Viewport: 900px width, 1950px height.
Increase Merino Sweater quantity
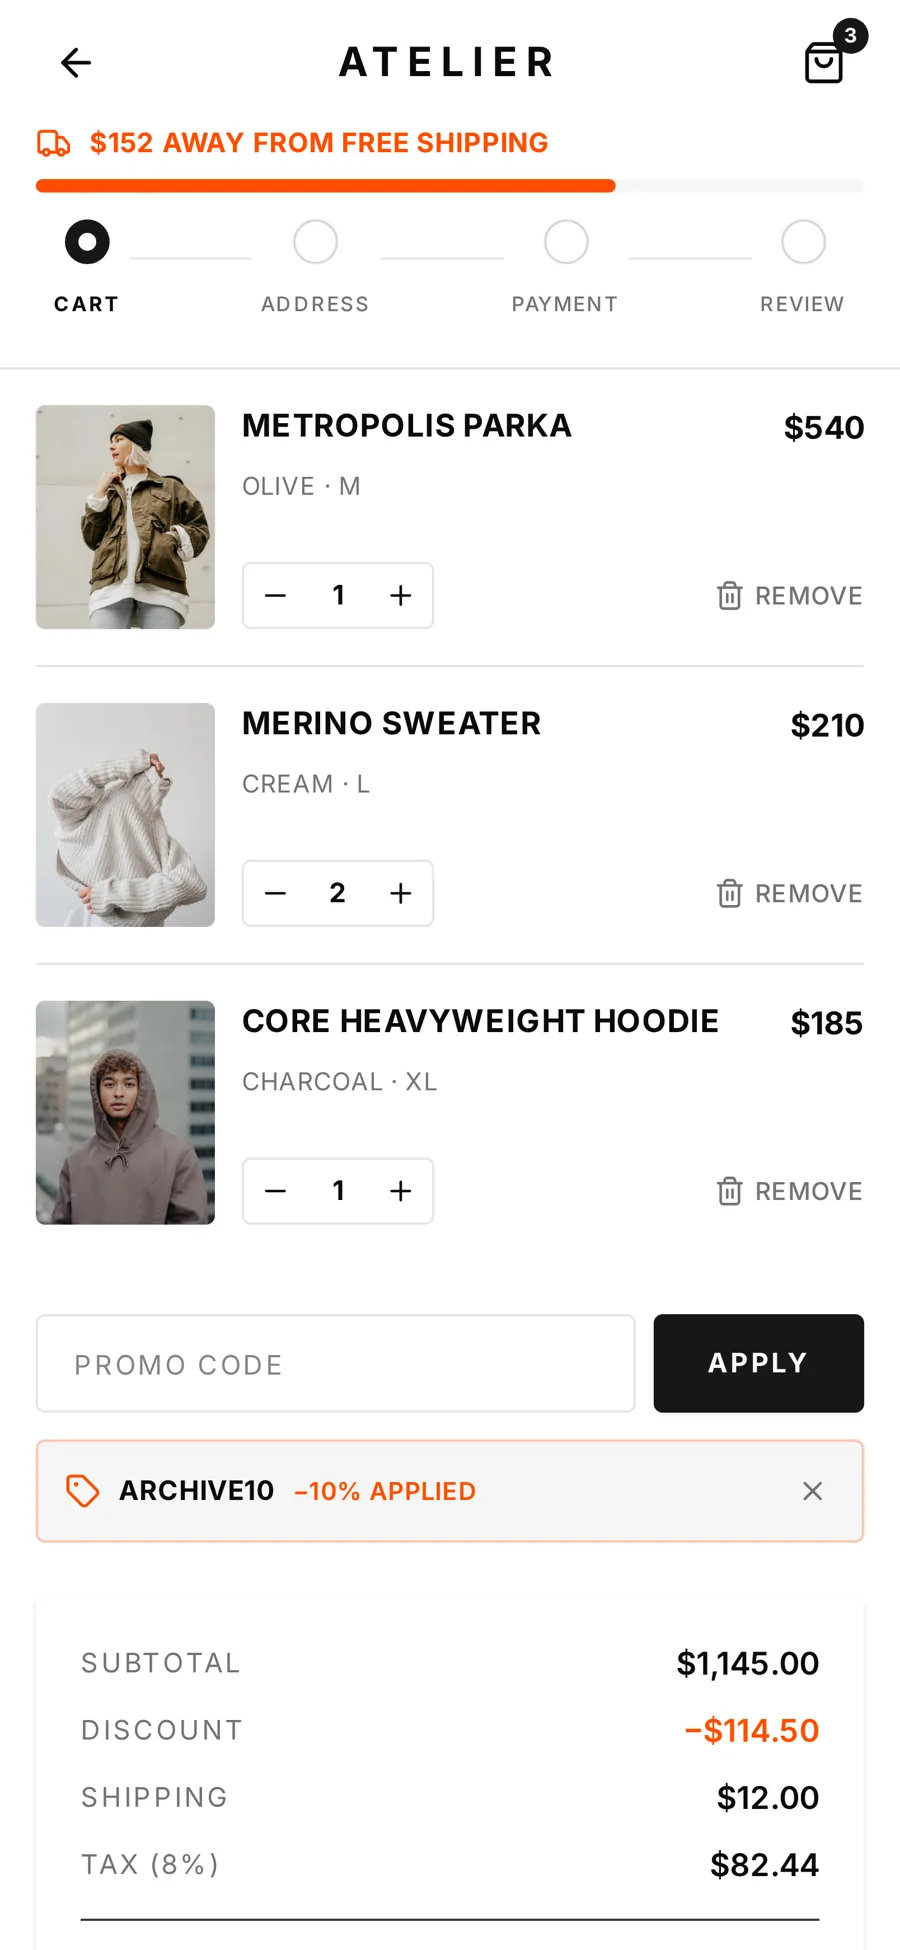click(401, 894)
